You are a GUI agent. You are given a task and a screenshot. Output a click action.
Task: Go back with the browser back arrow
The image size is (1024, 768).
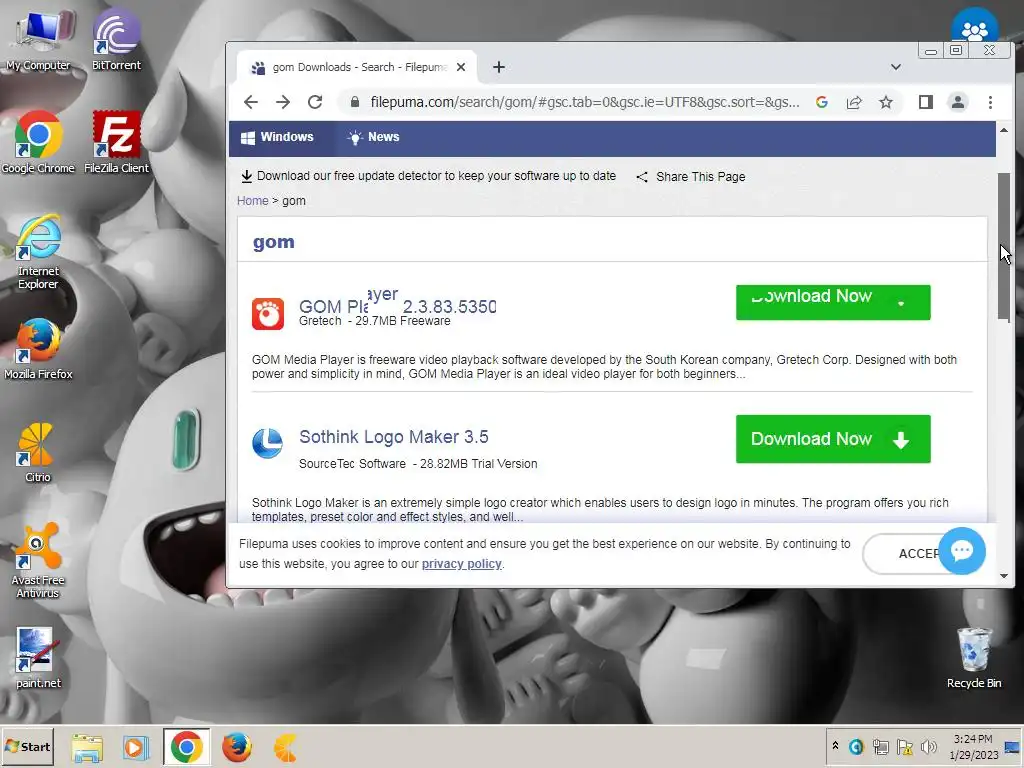[251, 102]
